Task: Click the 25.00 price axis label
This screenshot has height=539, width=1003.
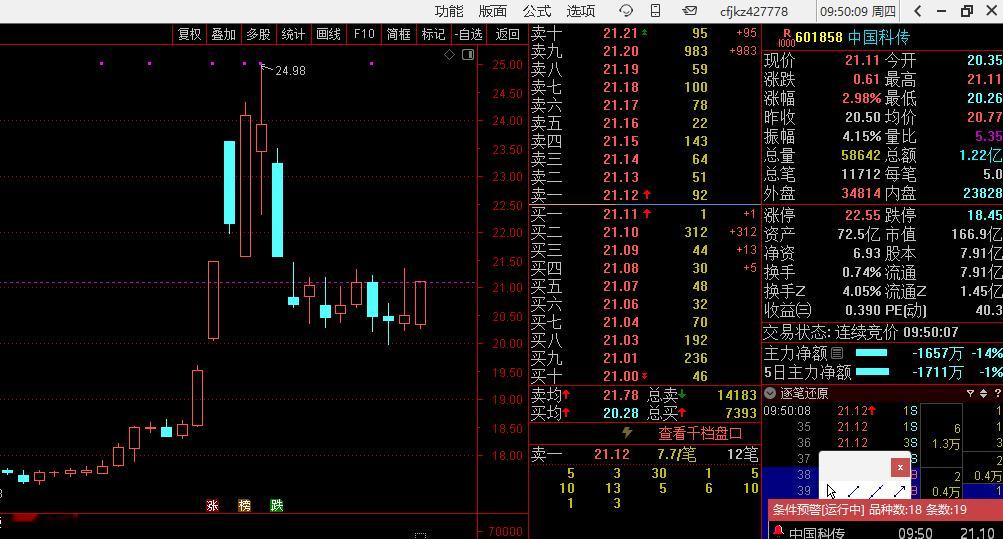Action: 507,65
